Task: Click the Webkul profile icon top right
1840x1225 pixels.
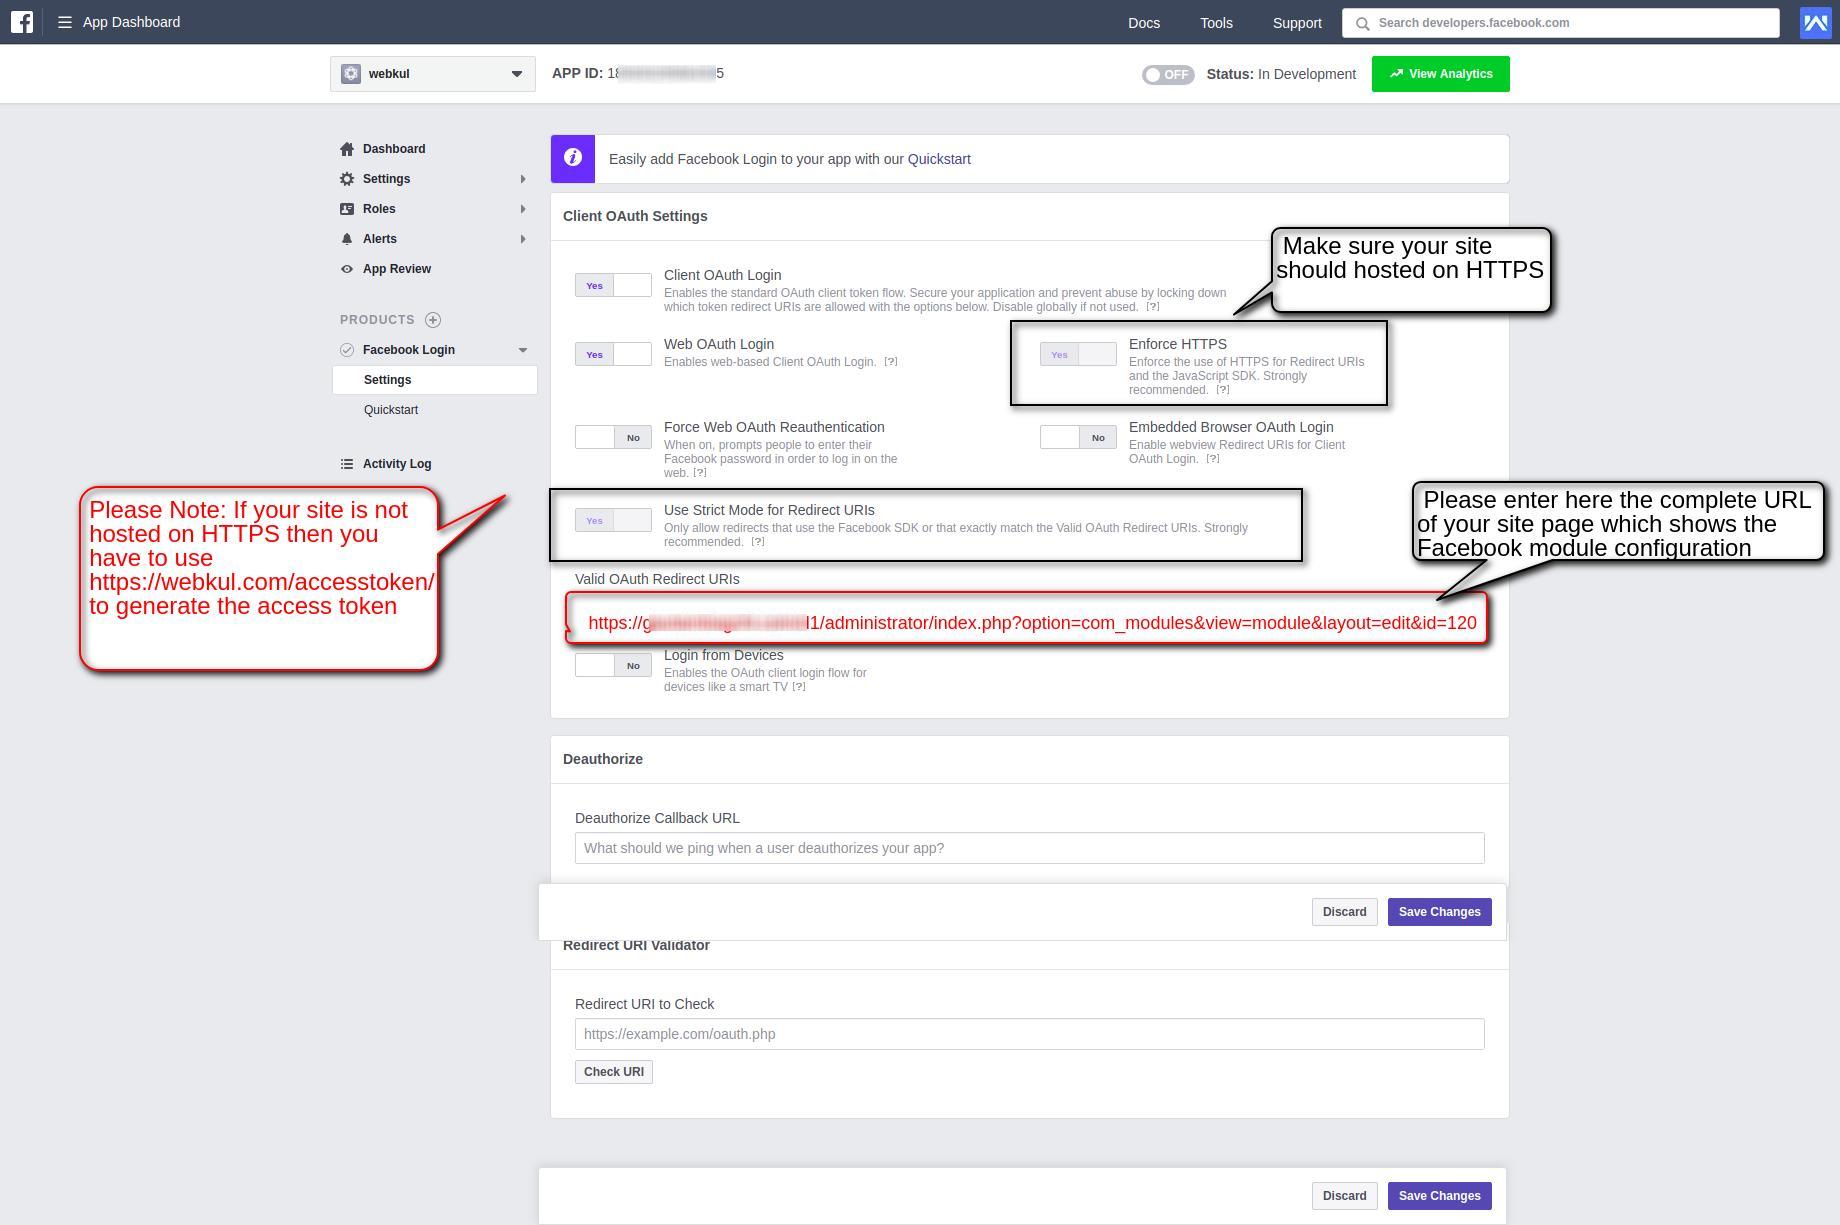Action: [1815, 22]
